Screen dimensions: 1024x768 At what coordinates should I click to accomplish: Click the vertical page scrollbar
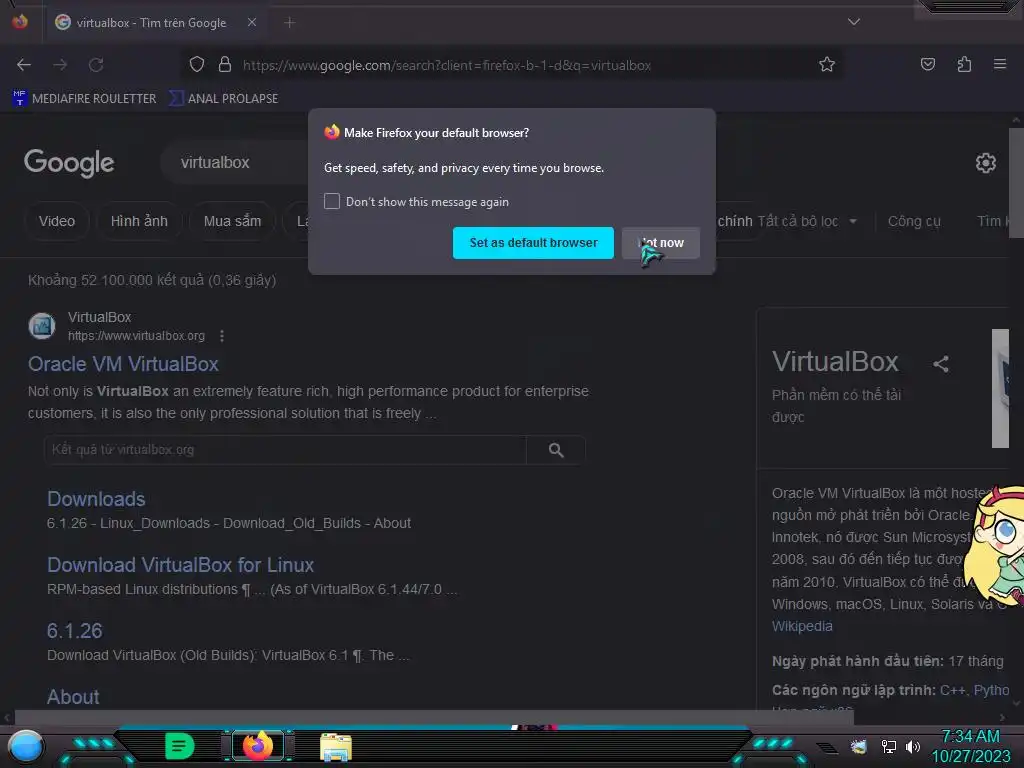[1016, 183]
